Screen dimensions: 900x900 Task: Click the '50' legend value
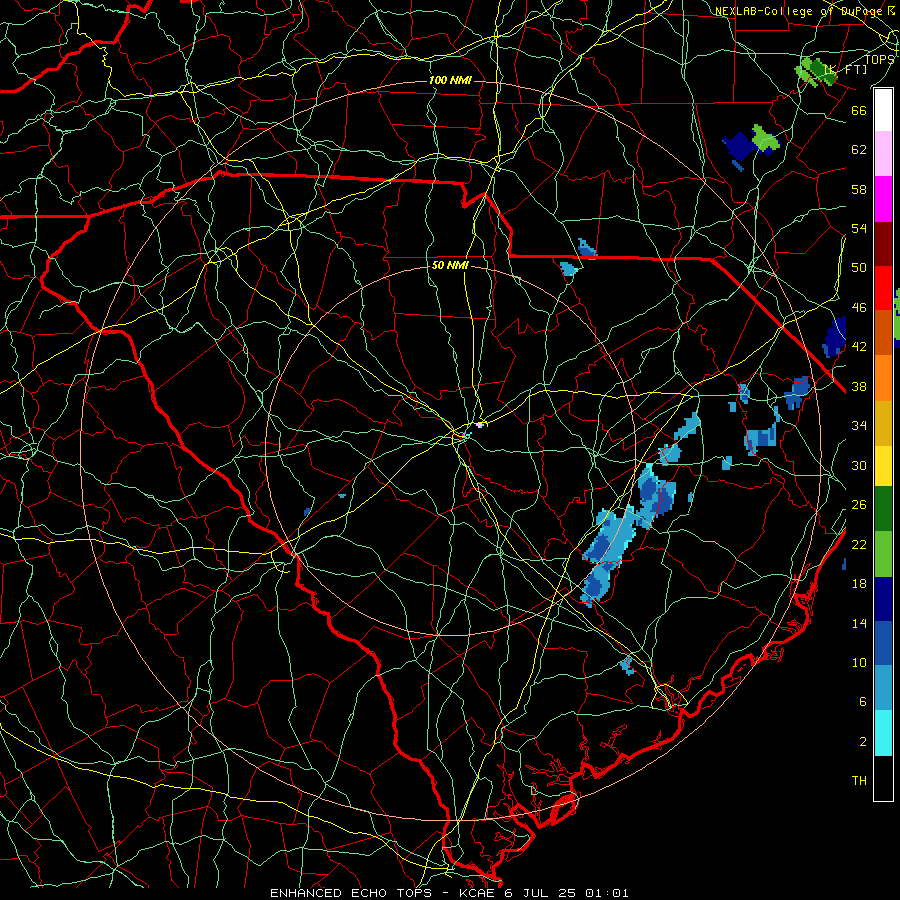[859, 268]
